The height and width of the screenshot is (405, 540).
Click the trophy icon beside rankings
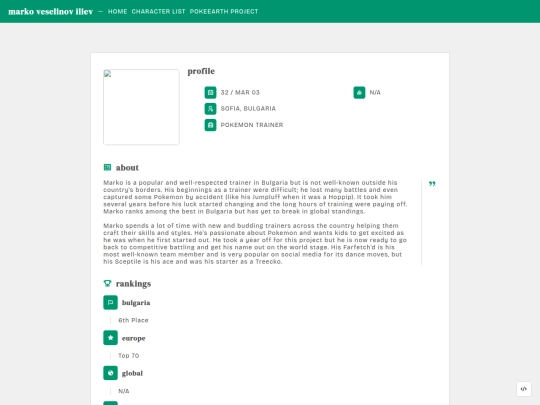pyautogui.click(x=107, y=283)
